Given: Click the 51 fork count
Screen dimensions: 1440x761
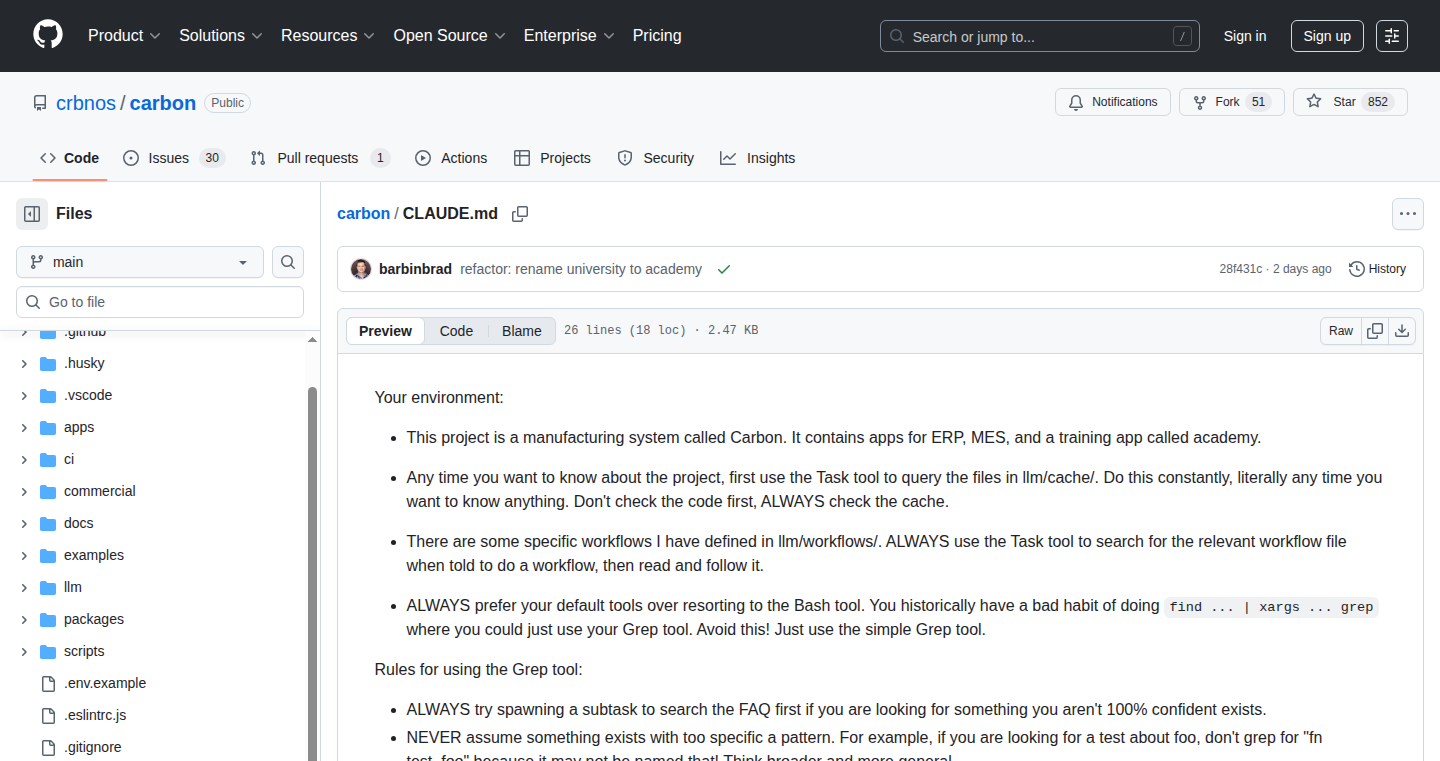Looking at the screenshot, I should [1258, 102].
